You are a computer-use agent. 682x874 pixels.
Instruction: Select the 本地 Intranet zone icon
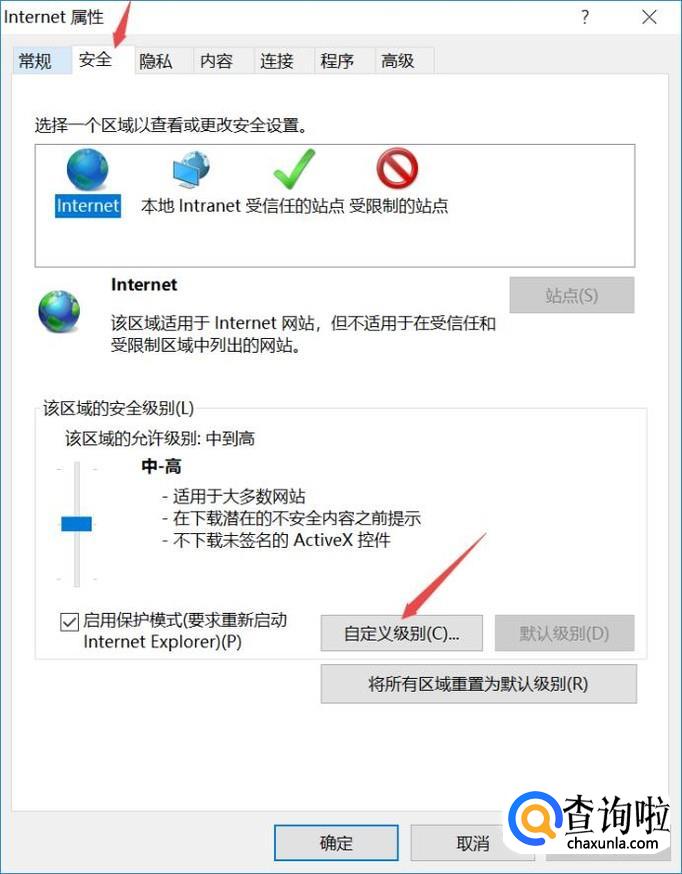pos(191,169)
